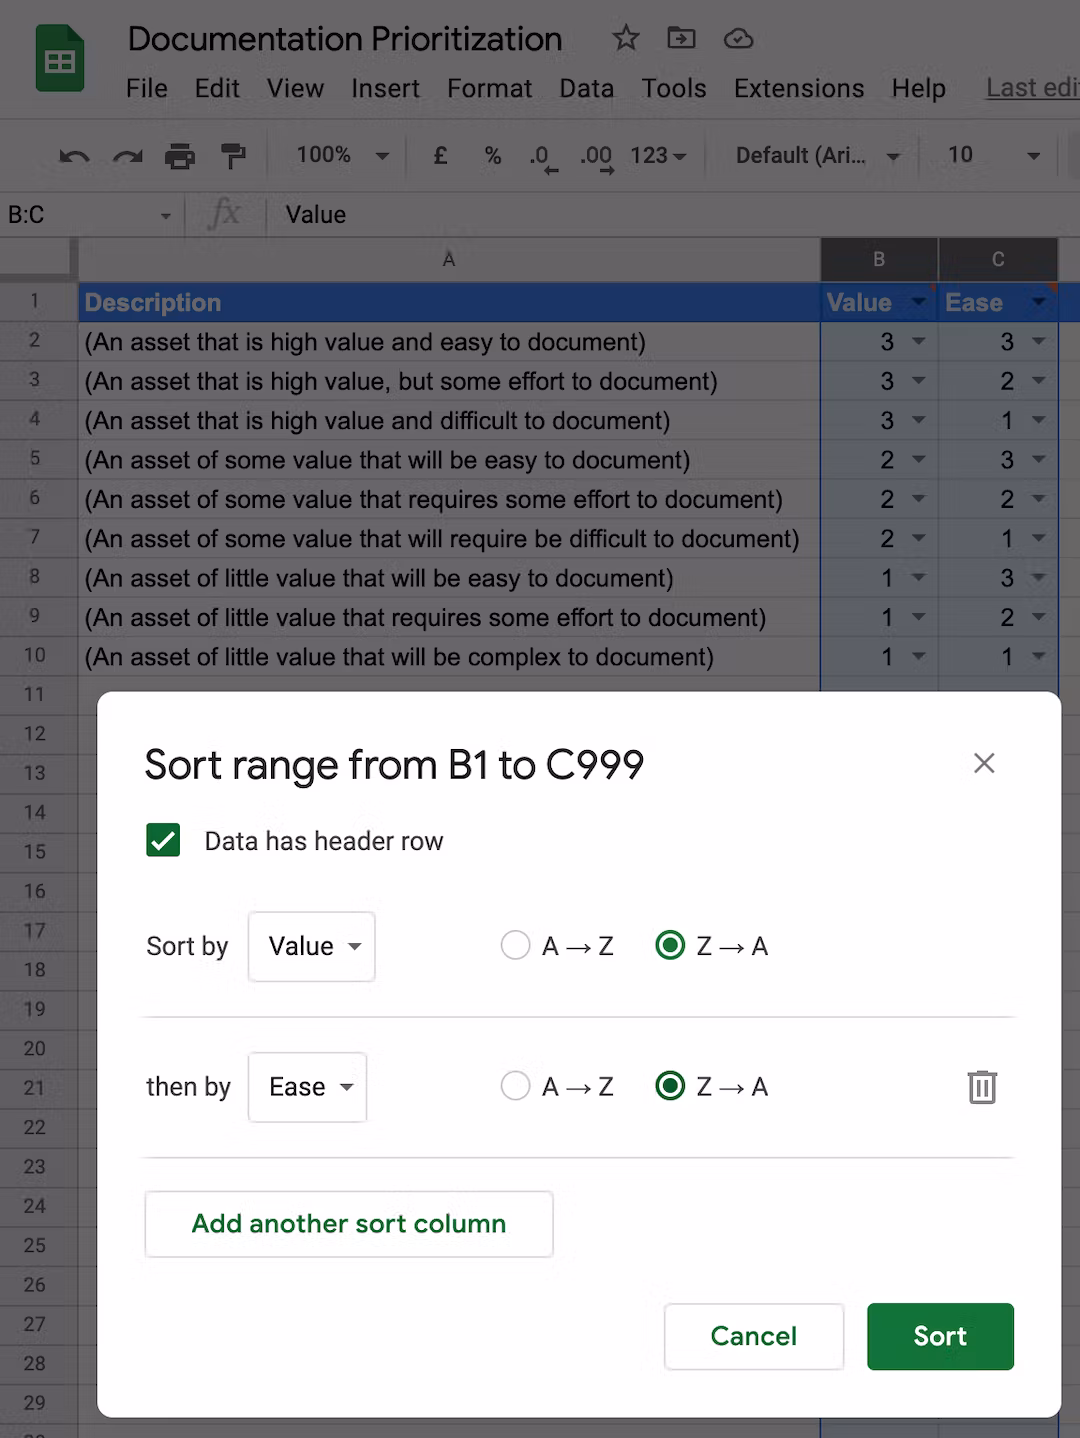Open Ease dropdown in row 4
The height and width of the screenshot is (1438, 1080).
1038,420
